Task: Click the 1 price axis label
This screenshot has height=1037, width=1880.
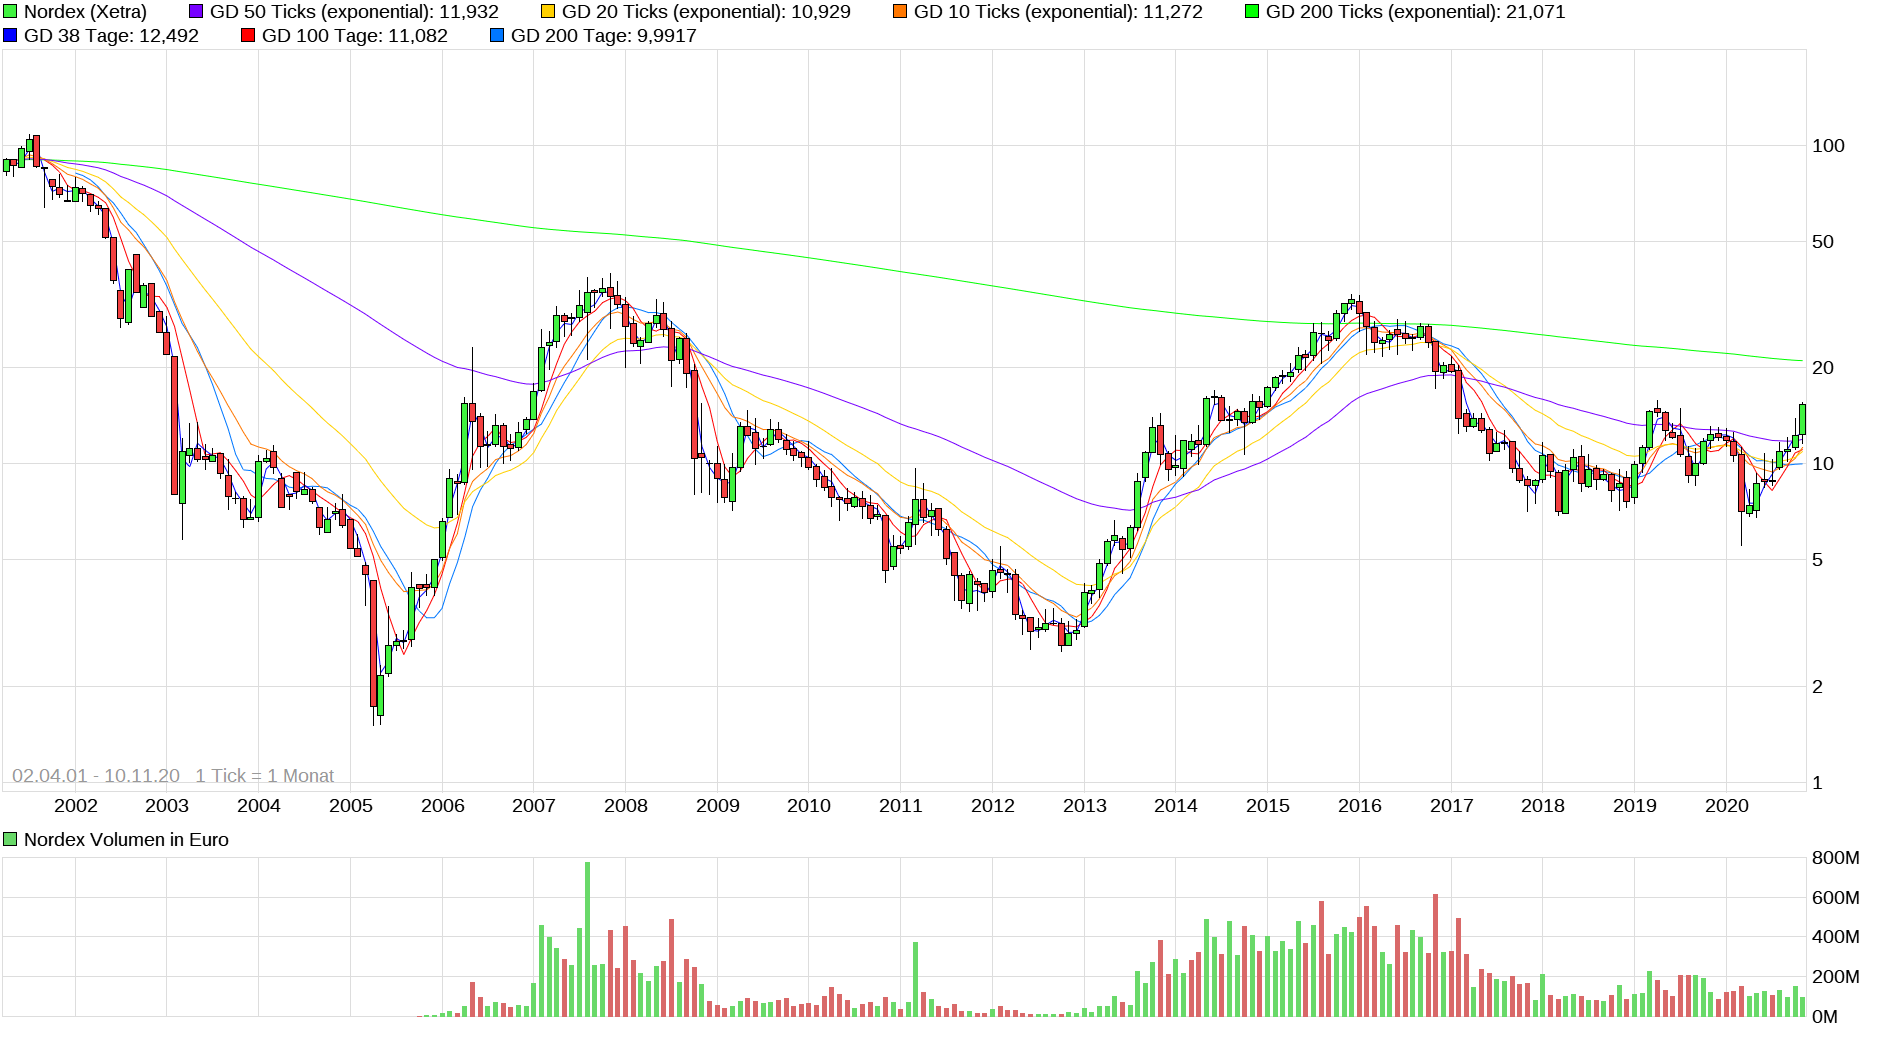Action: tap(1818, 783)
